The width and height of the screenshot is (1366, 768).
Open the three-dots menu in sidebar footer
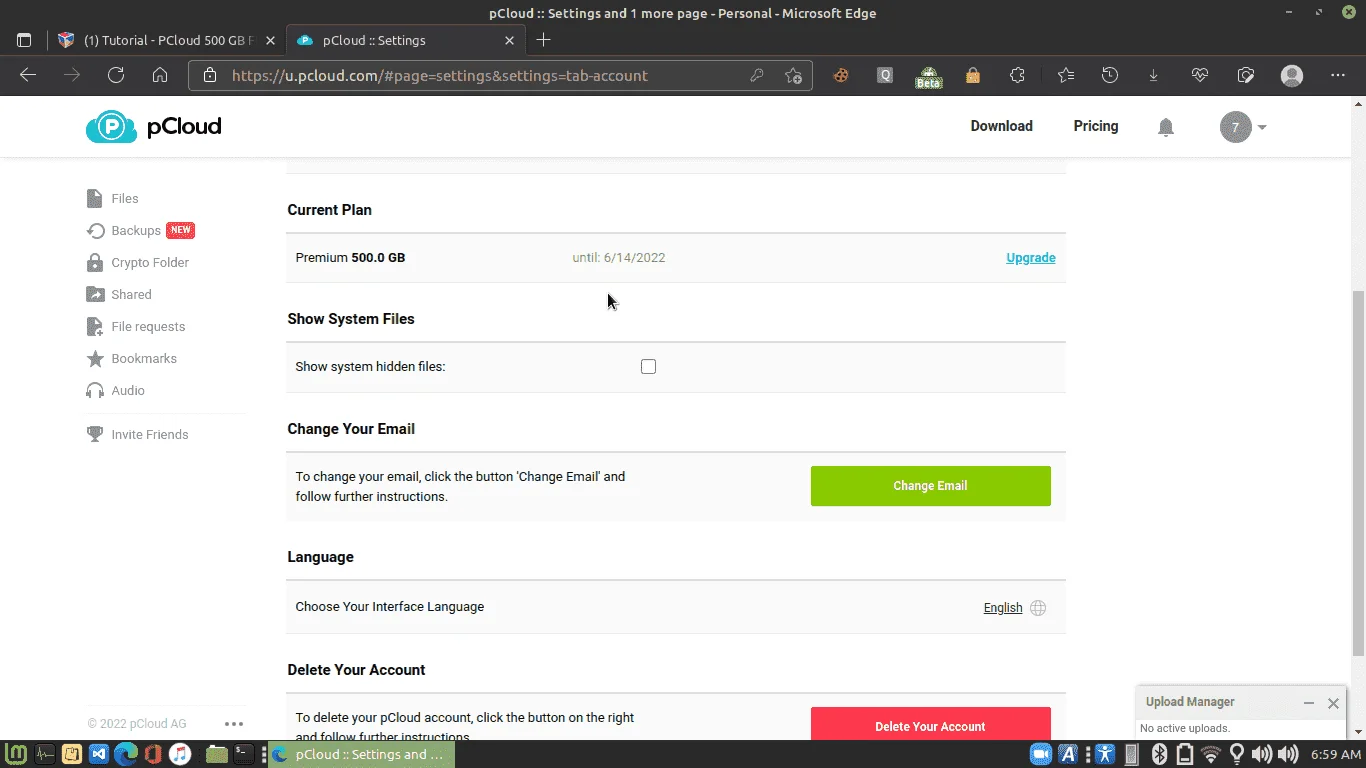234,724
